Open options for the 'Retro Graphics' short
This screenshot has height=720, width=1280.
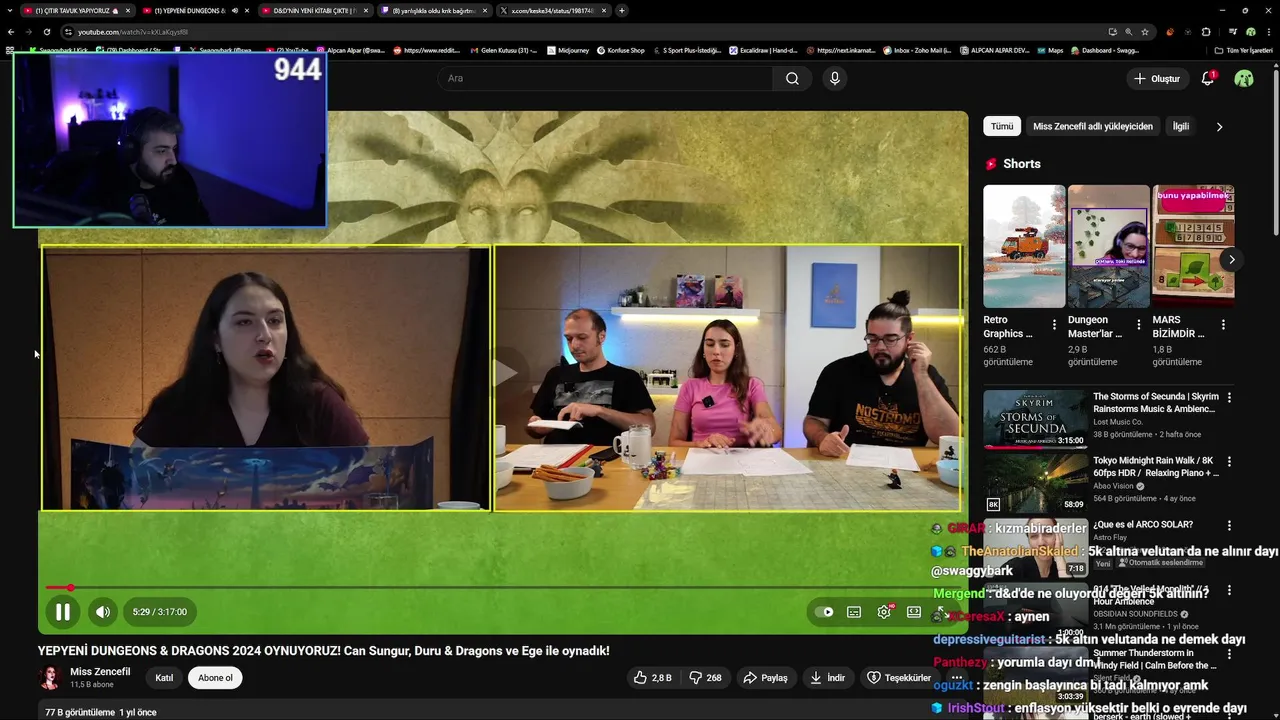pos(1054,325)
